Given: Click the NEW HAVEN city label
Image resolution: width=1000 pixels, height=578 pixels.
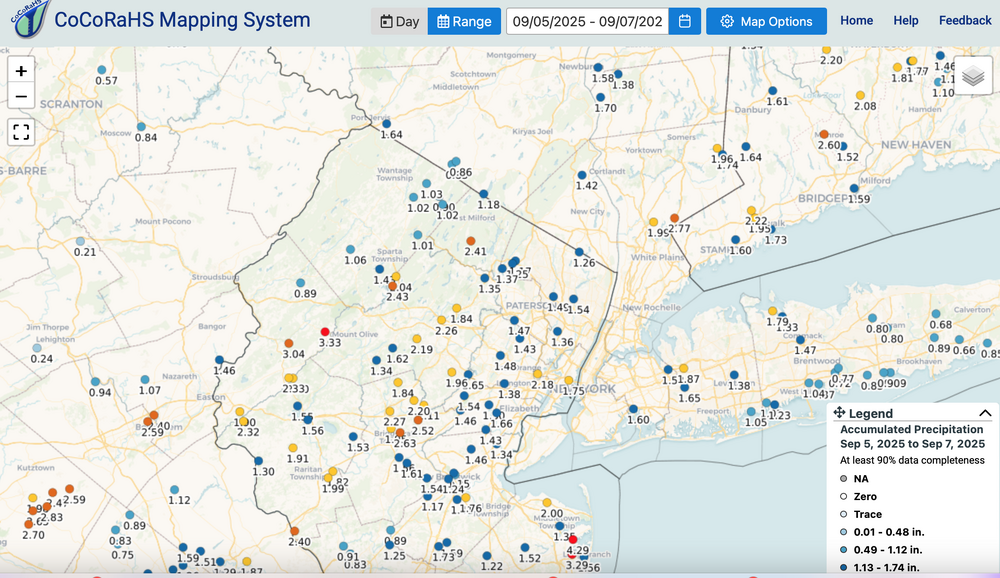Looking at the screenshot, I should [916, 145].
